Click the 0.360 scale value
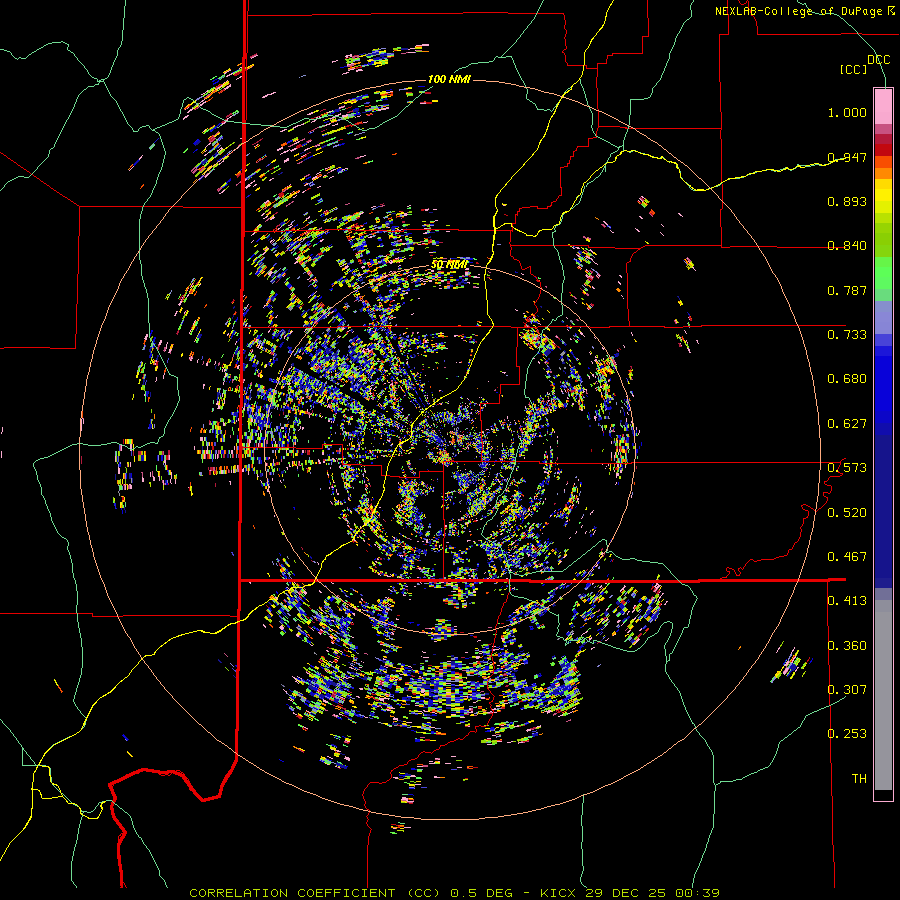900x900 pixels. coord(847,645)
